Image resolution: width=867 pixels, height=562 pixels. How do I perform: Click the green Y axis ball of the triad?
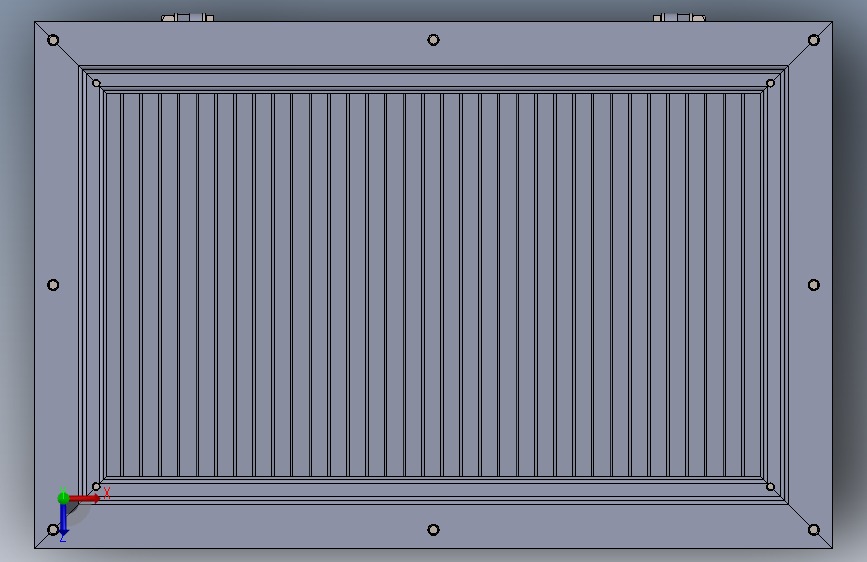click(63, 498)
